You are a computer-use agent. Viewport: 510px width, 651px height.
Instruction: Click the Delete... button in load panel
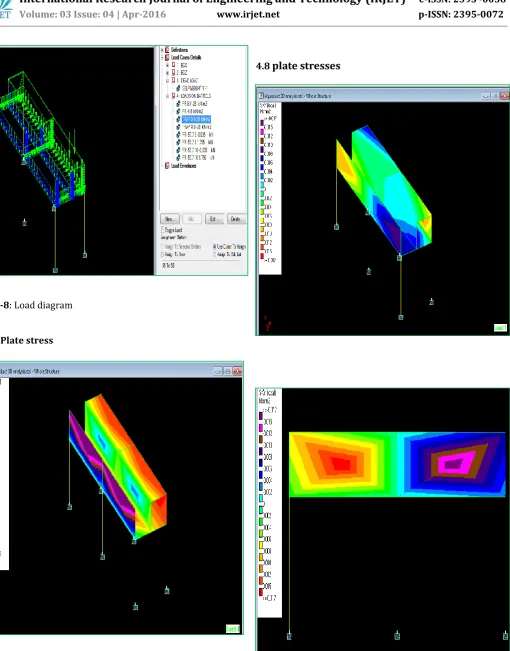pyautogui.click(x=237, y=219)
